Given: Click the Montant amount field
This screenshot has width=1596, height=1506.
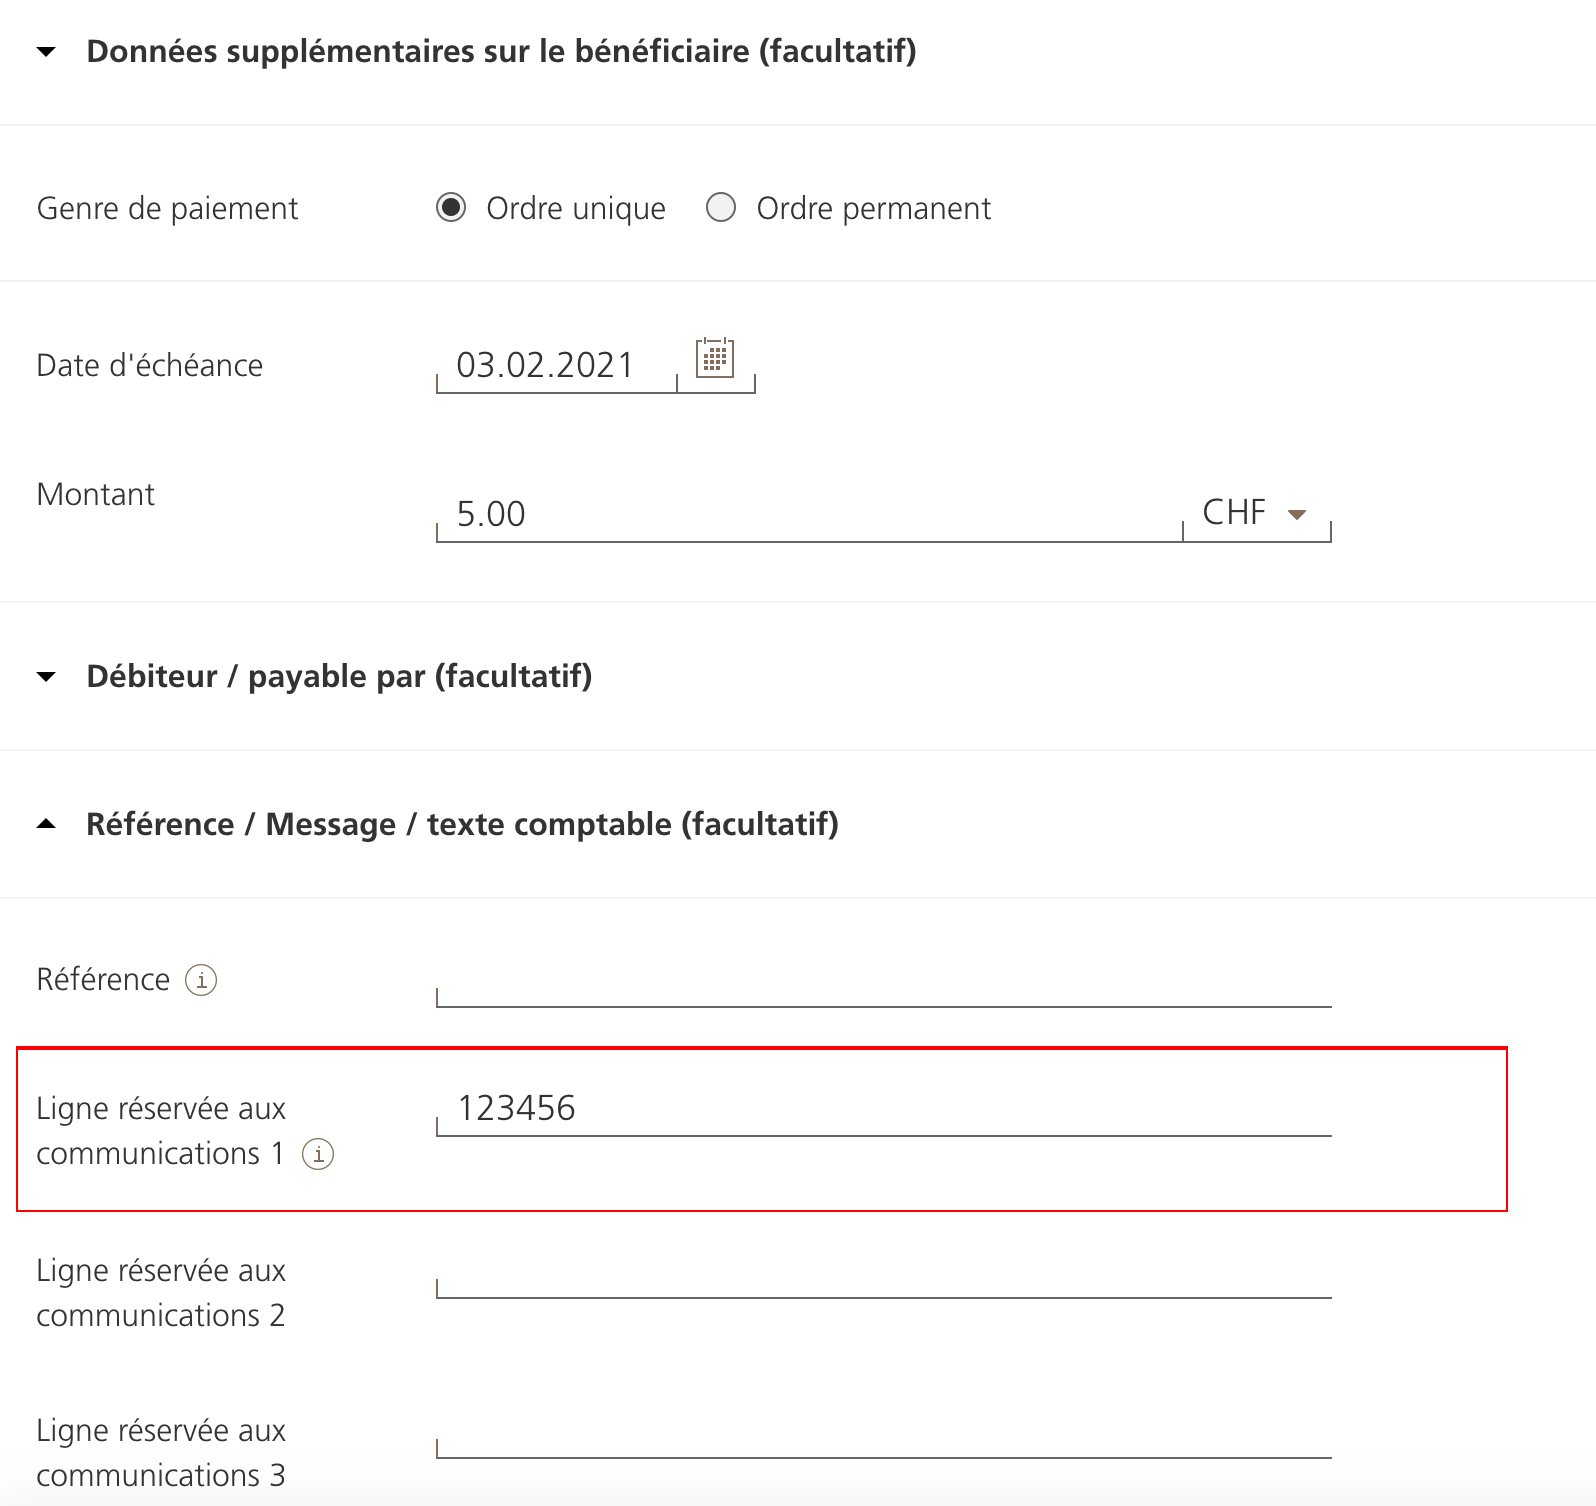Looking at the screenshot, I should [808, 514].
